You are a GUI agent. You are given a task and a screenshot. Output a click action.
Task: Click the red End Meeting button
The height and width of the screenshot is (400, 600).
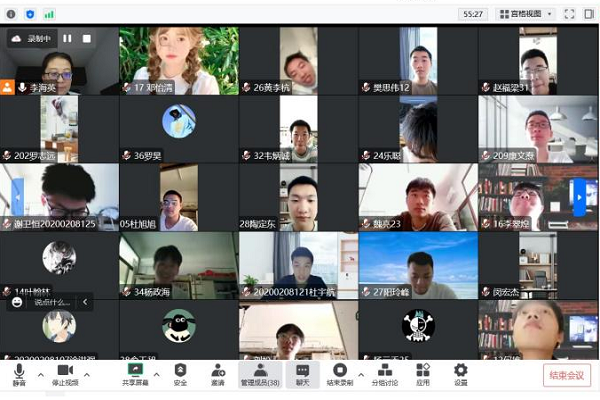[x=568, y=374]
